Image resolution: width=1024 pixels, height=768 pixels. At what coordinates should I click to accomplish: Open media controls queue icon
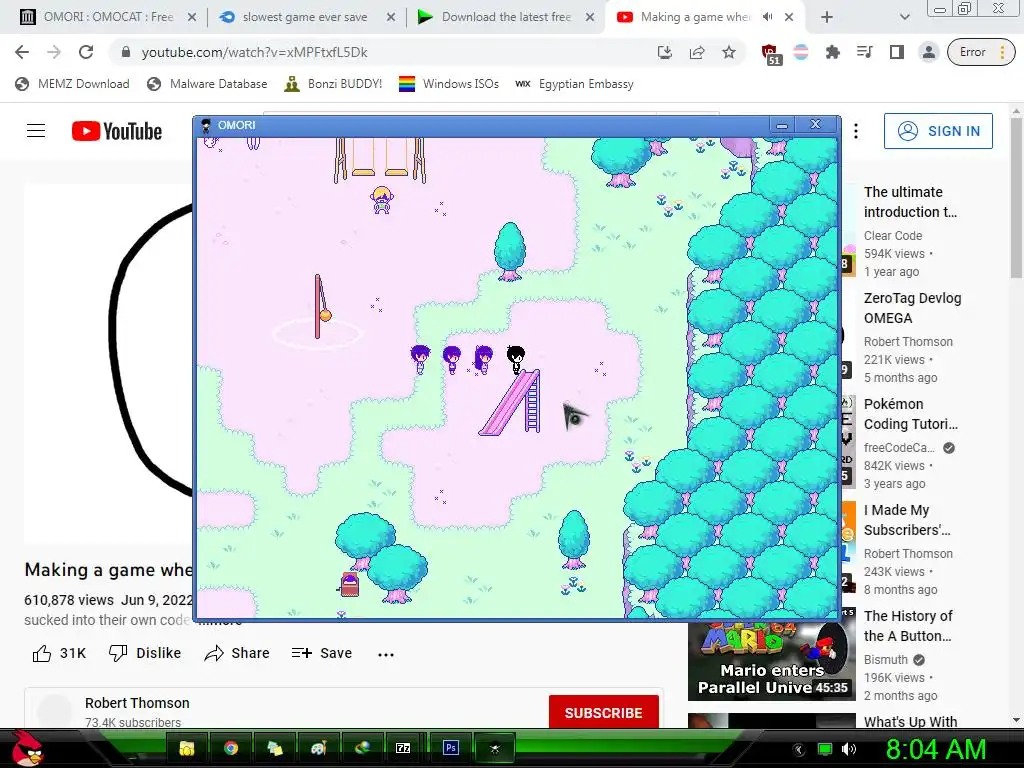(x=865, y=52)
